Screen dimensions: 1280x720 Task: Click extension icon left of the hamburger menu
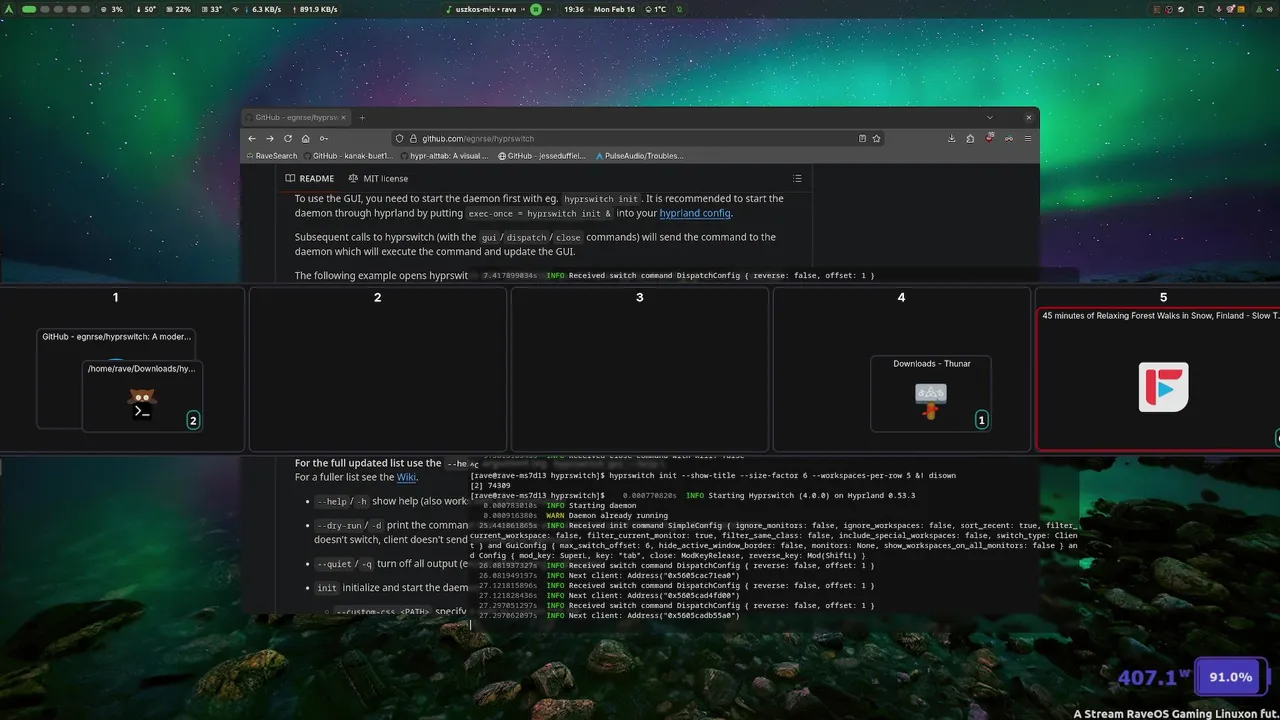[1009, 138]
